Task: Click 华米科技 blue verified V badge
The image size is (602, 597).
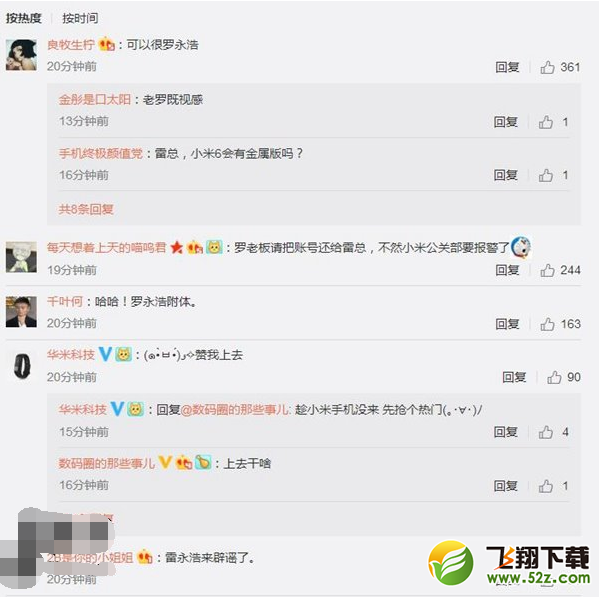Action: (x=105, y=354)
